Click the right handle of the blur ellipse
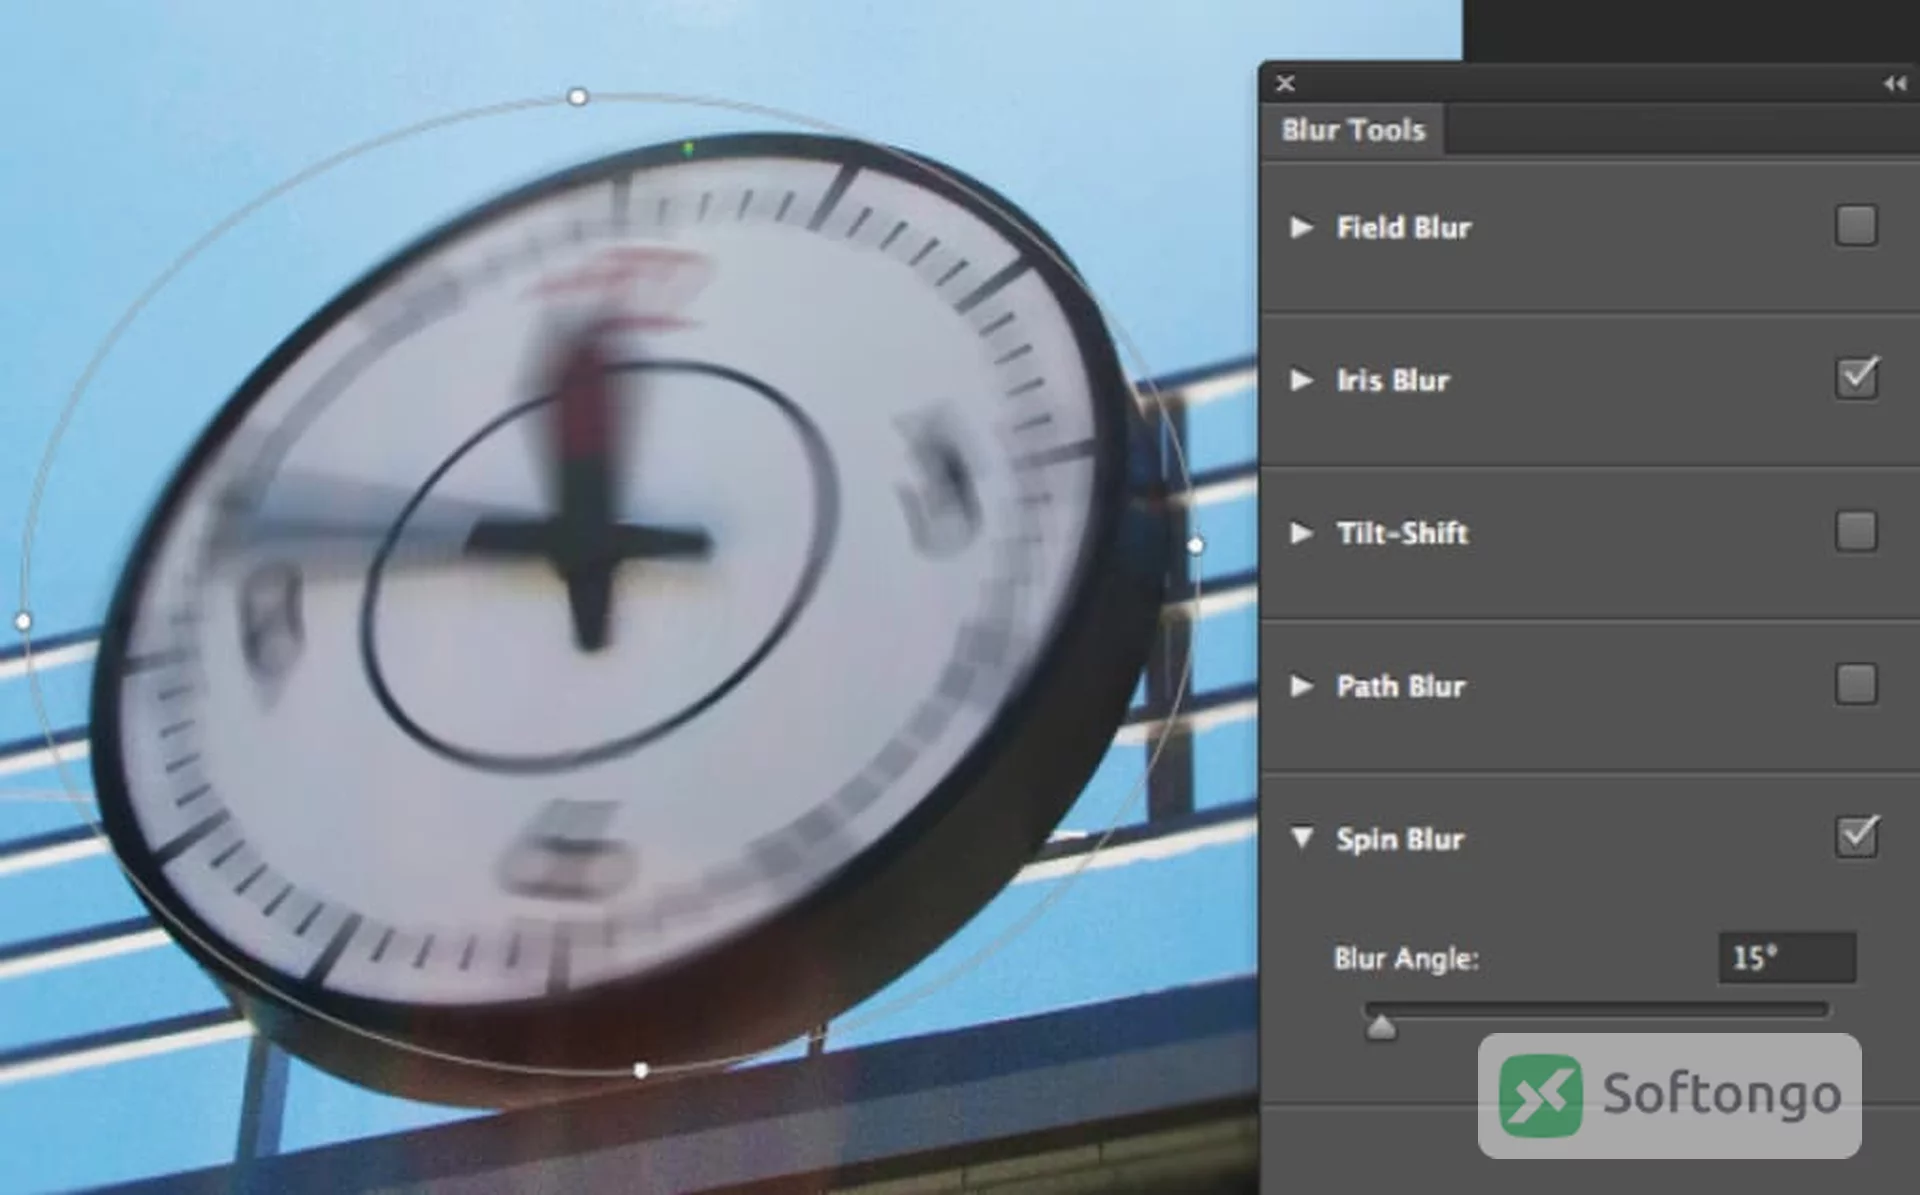The image size is (1920, 1195). point(1196,546)
